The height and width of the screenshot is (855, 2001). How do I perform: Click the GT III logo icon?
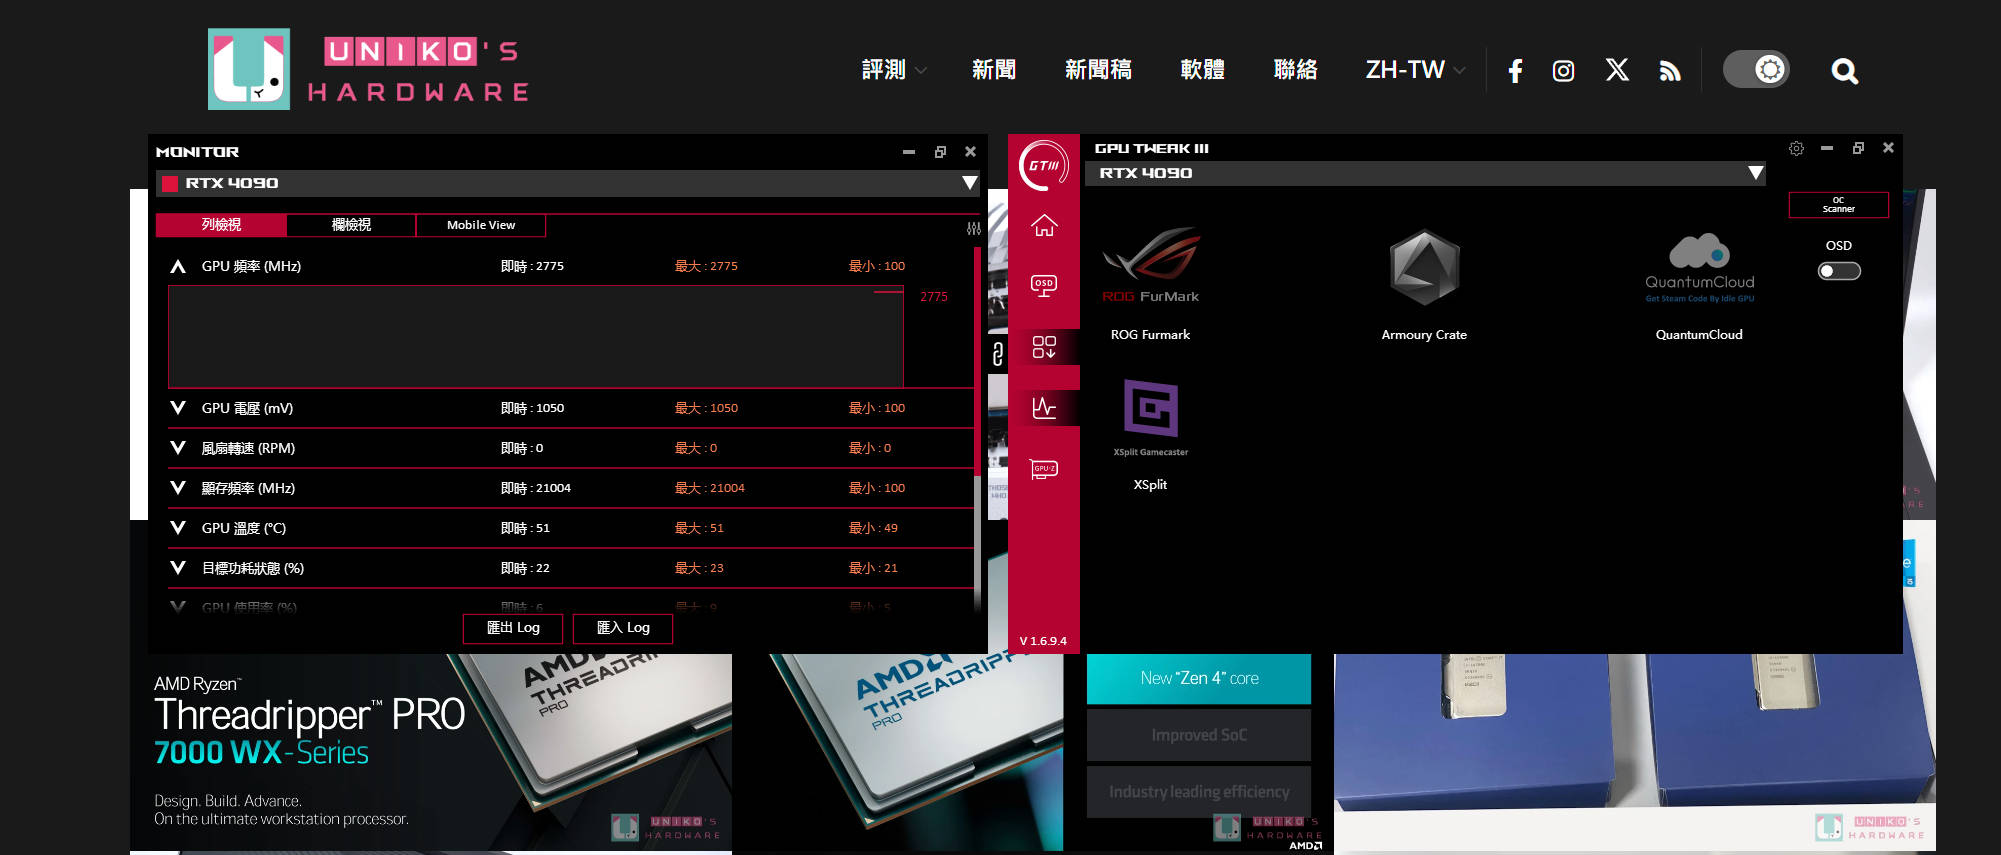point(1044,165)
